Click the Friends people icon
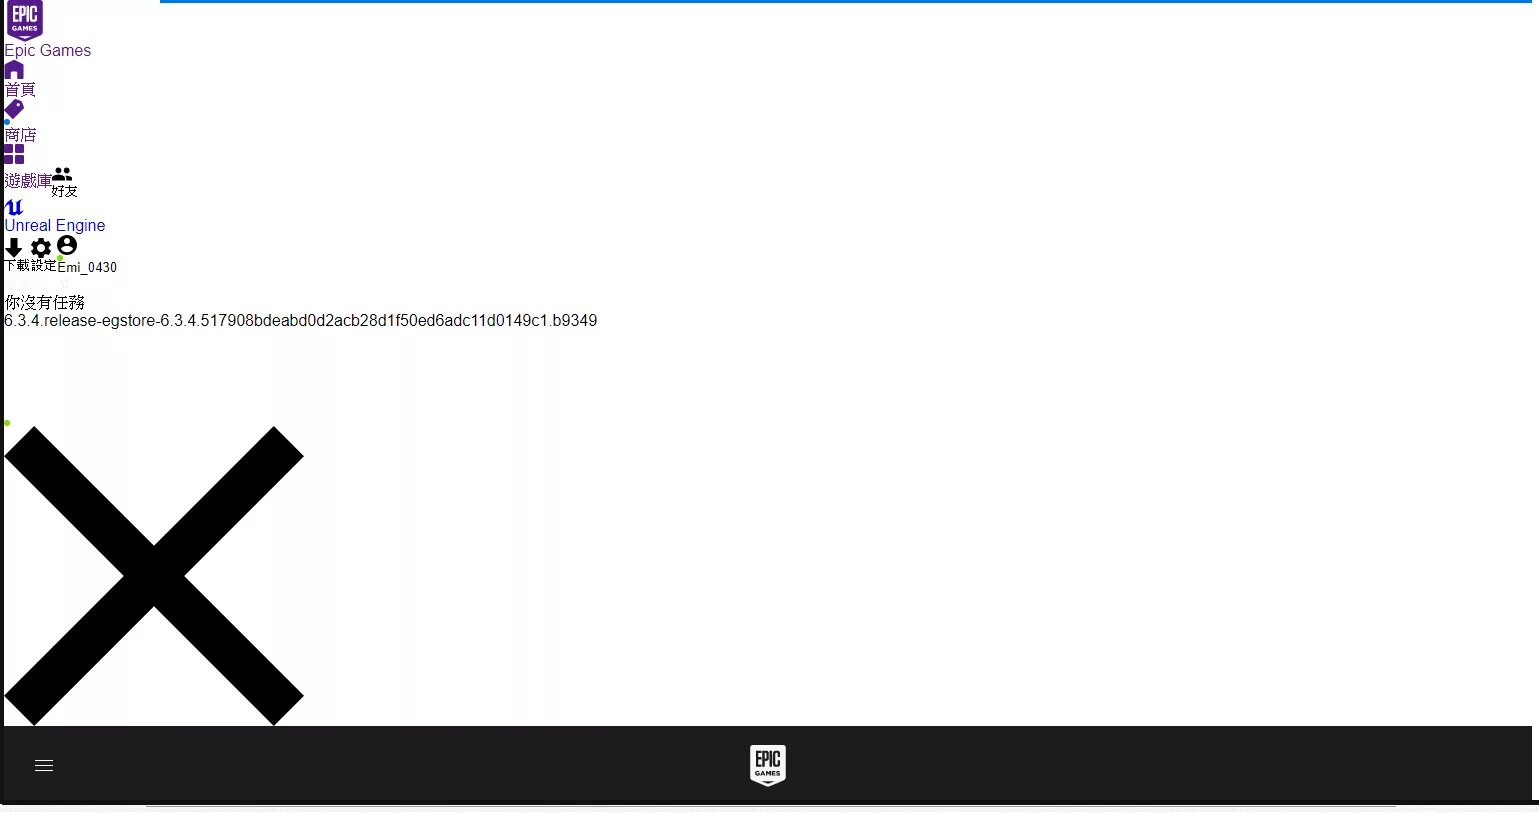 click(x=62, y=174)
